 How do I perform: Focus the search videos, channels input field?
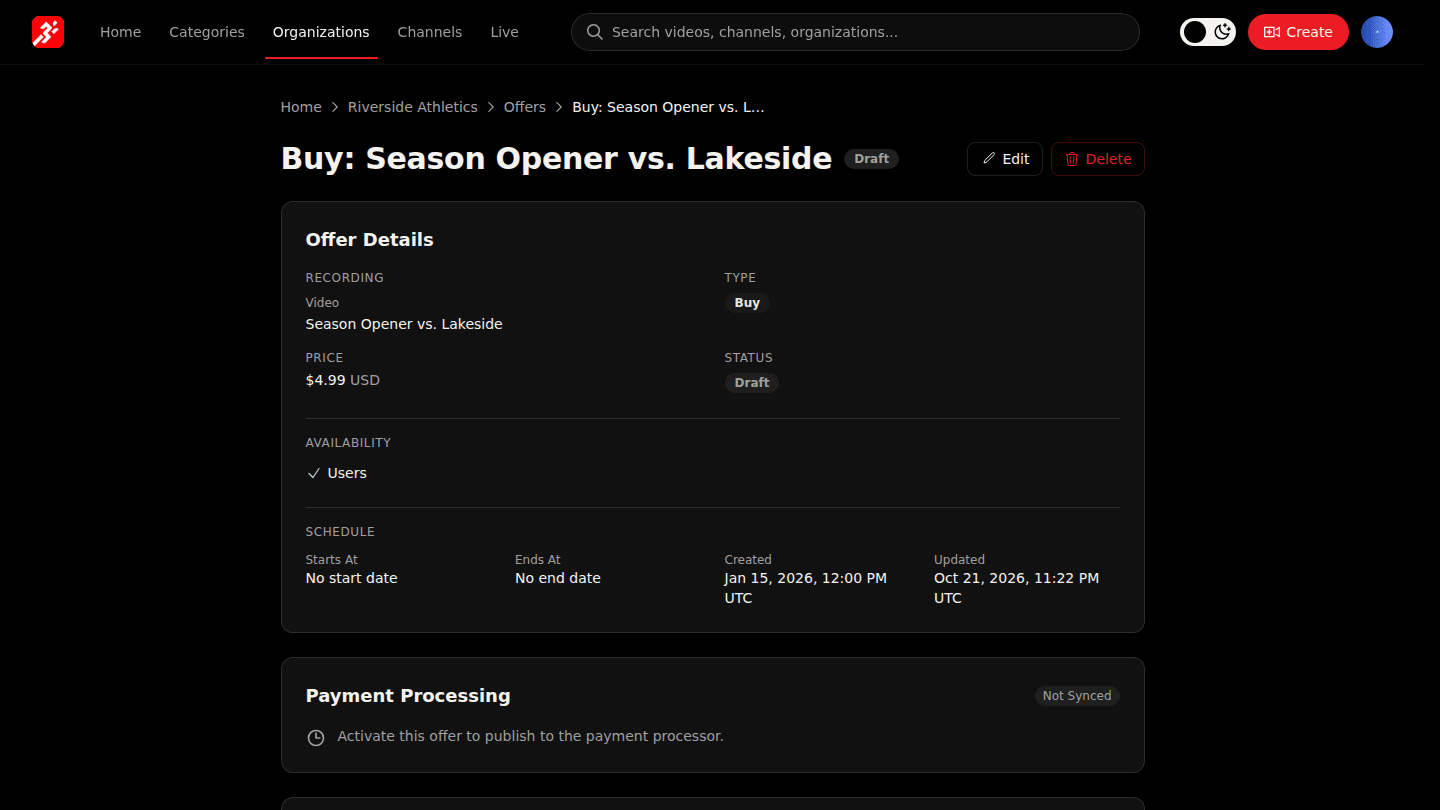pyautogui.click(x=855, y=32)
